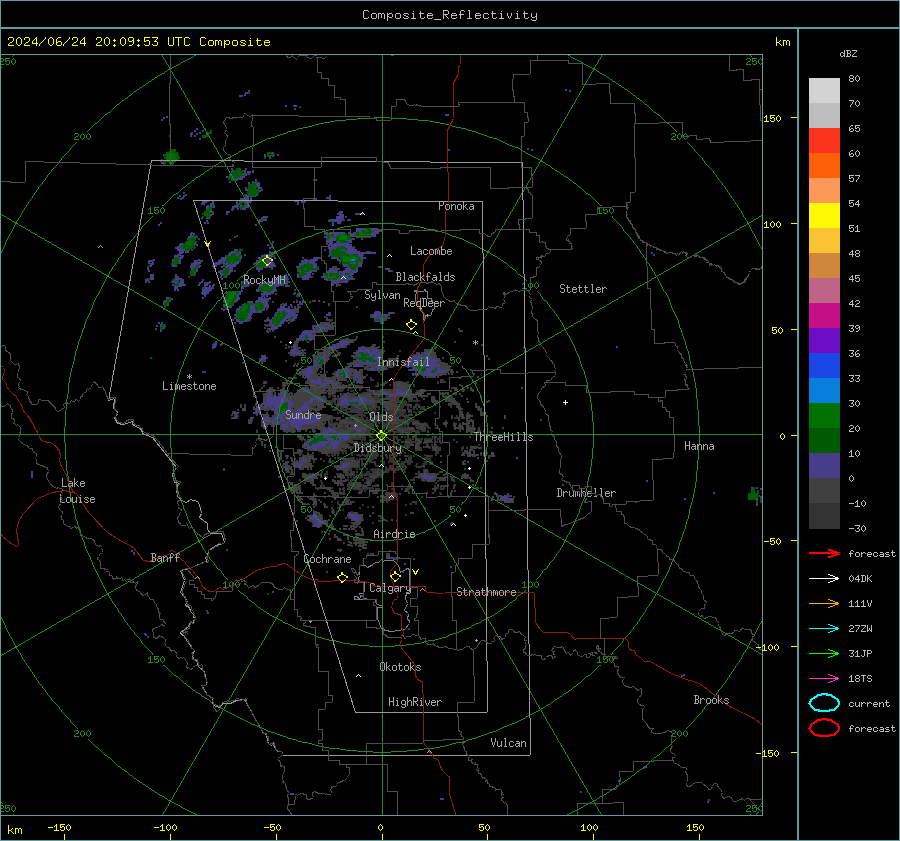The height and width of the screenshot is (841, 900).
Task: Click the dBZ legend heading
Action: (848, 53)
